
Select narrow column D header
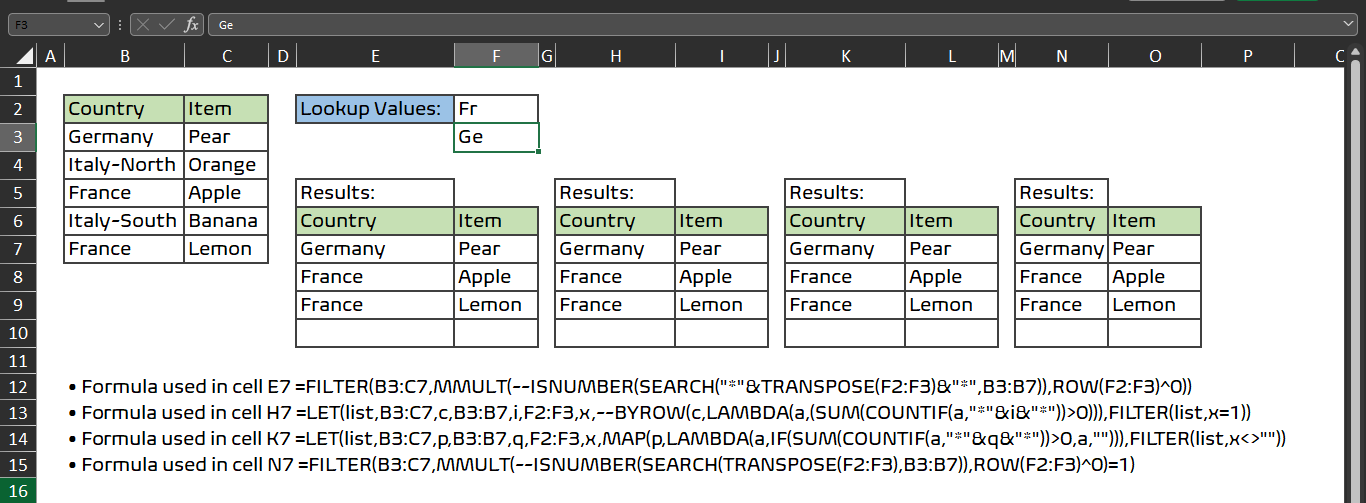point(282,57)
